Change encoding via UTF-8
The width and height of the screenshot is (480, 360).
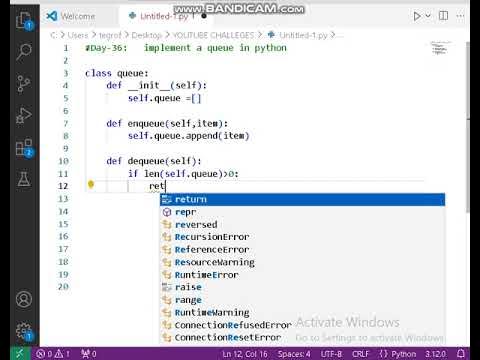click(331, 354)
